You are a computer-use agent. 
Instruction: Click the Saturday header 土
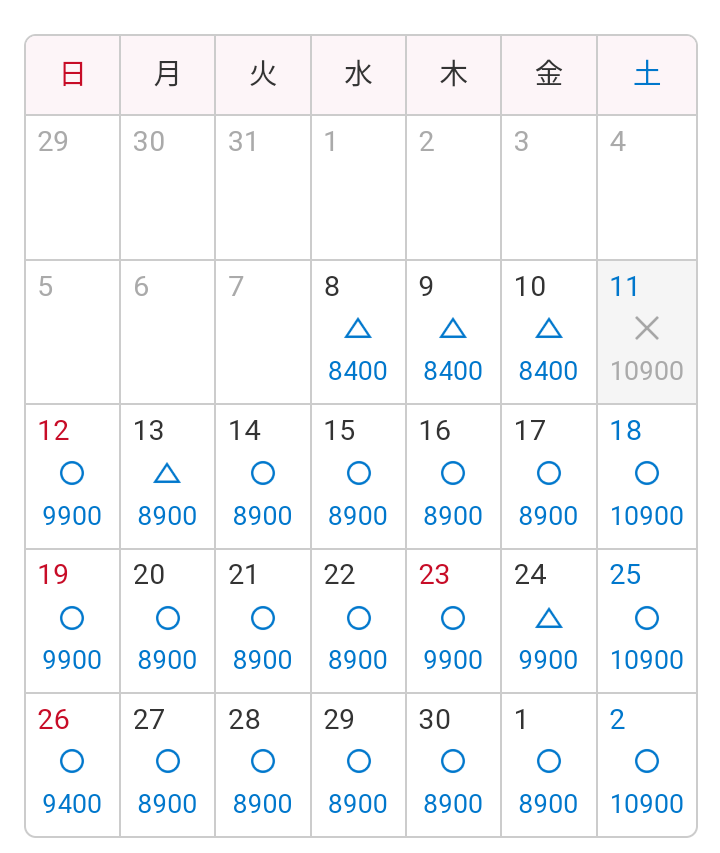click(x=647, y=75)
